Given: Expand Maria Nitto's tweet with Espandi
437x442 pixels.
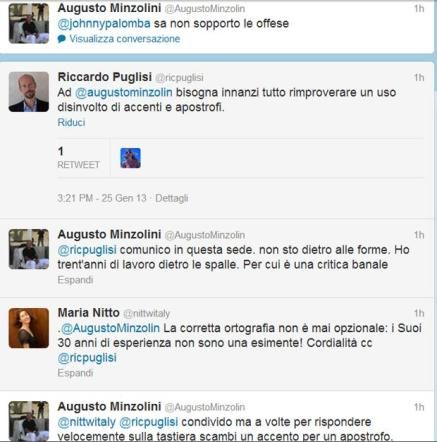Looking at the screenshot, I should click(75, 372).
